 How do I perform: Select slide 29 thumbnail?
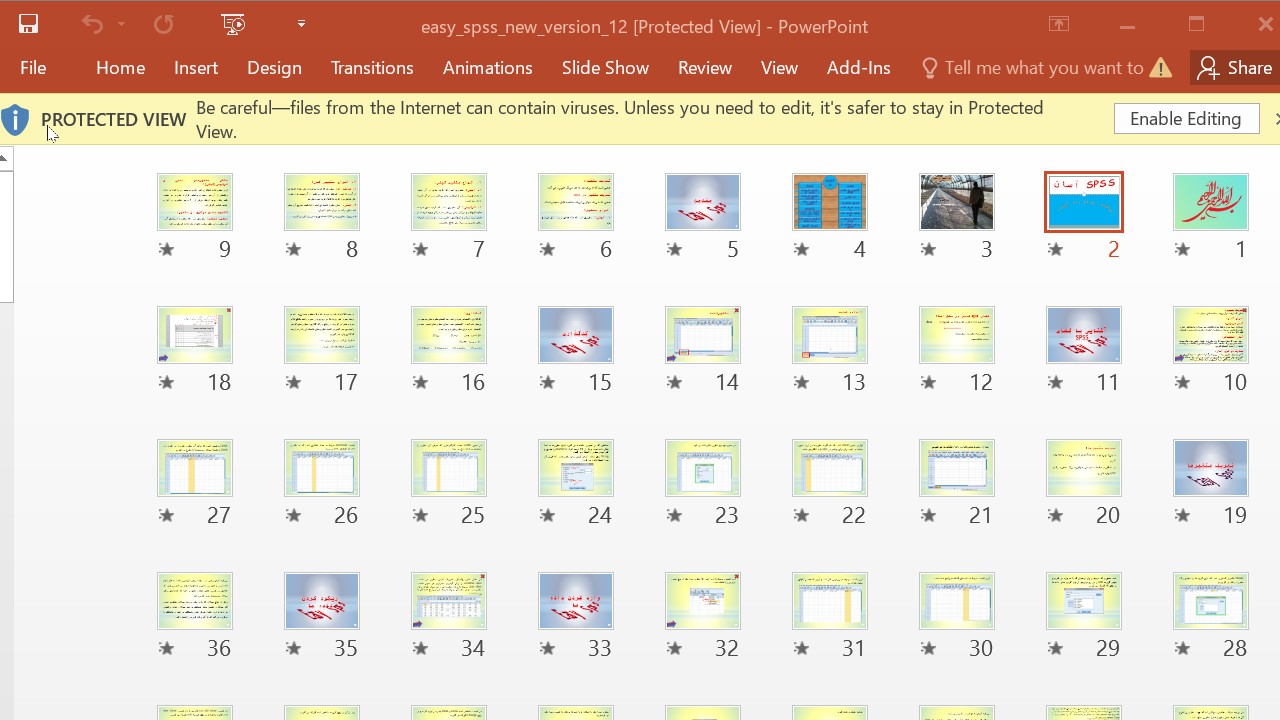(1083, 601)
